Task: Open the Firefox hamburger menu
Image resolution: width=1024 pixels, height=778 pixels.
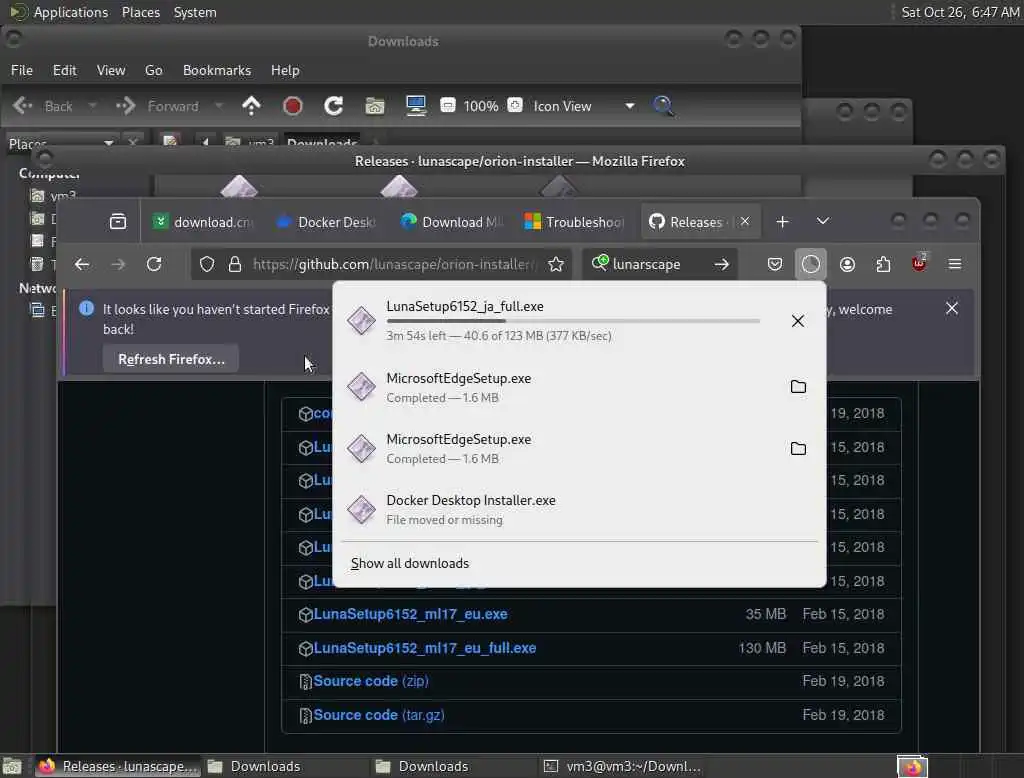Action: pos(955,264)
